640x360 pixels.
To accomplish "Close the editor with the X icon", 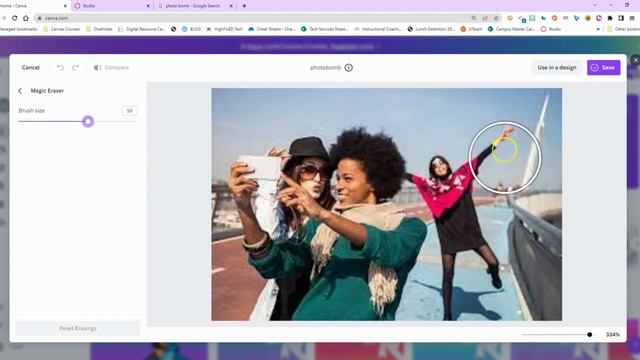I will 635,60.
